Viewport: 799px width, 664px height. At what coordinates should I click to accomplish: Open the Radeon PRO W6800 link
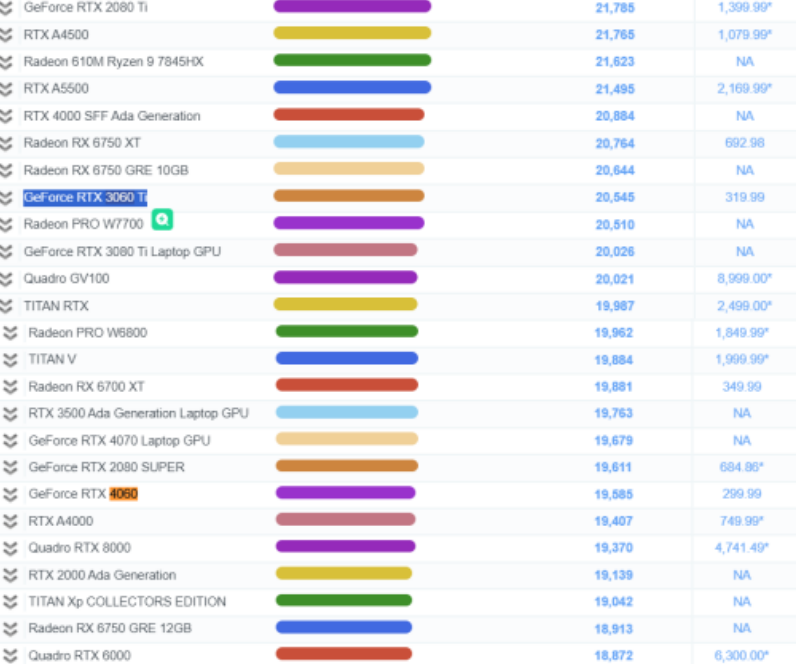click(x=88, y=333)
